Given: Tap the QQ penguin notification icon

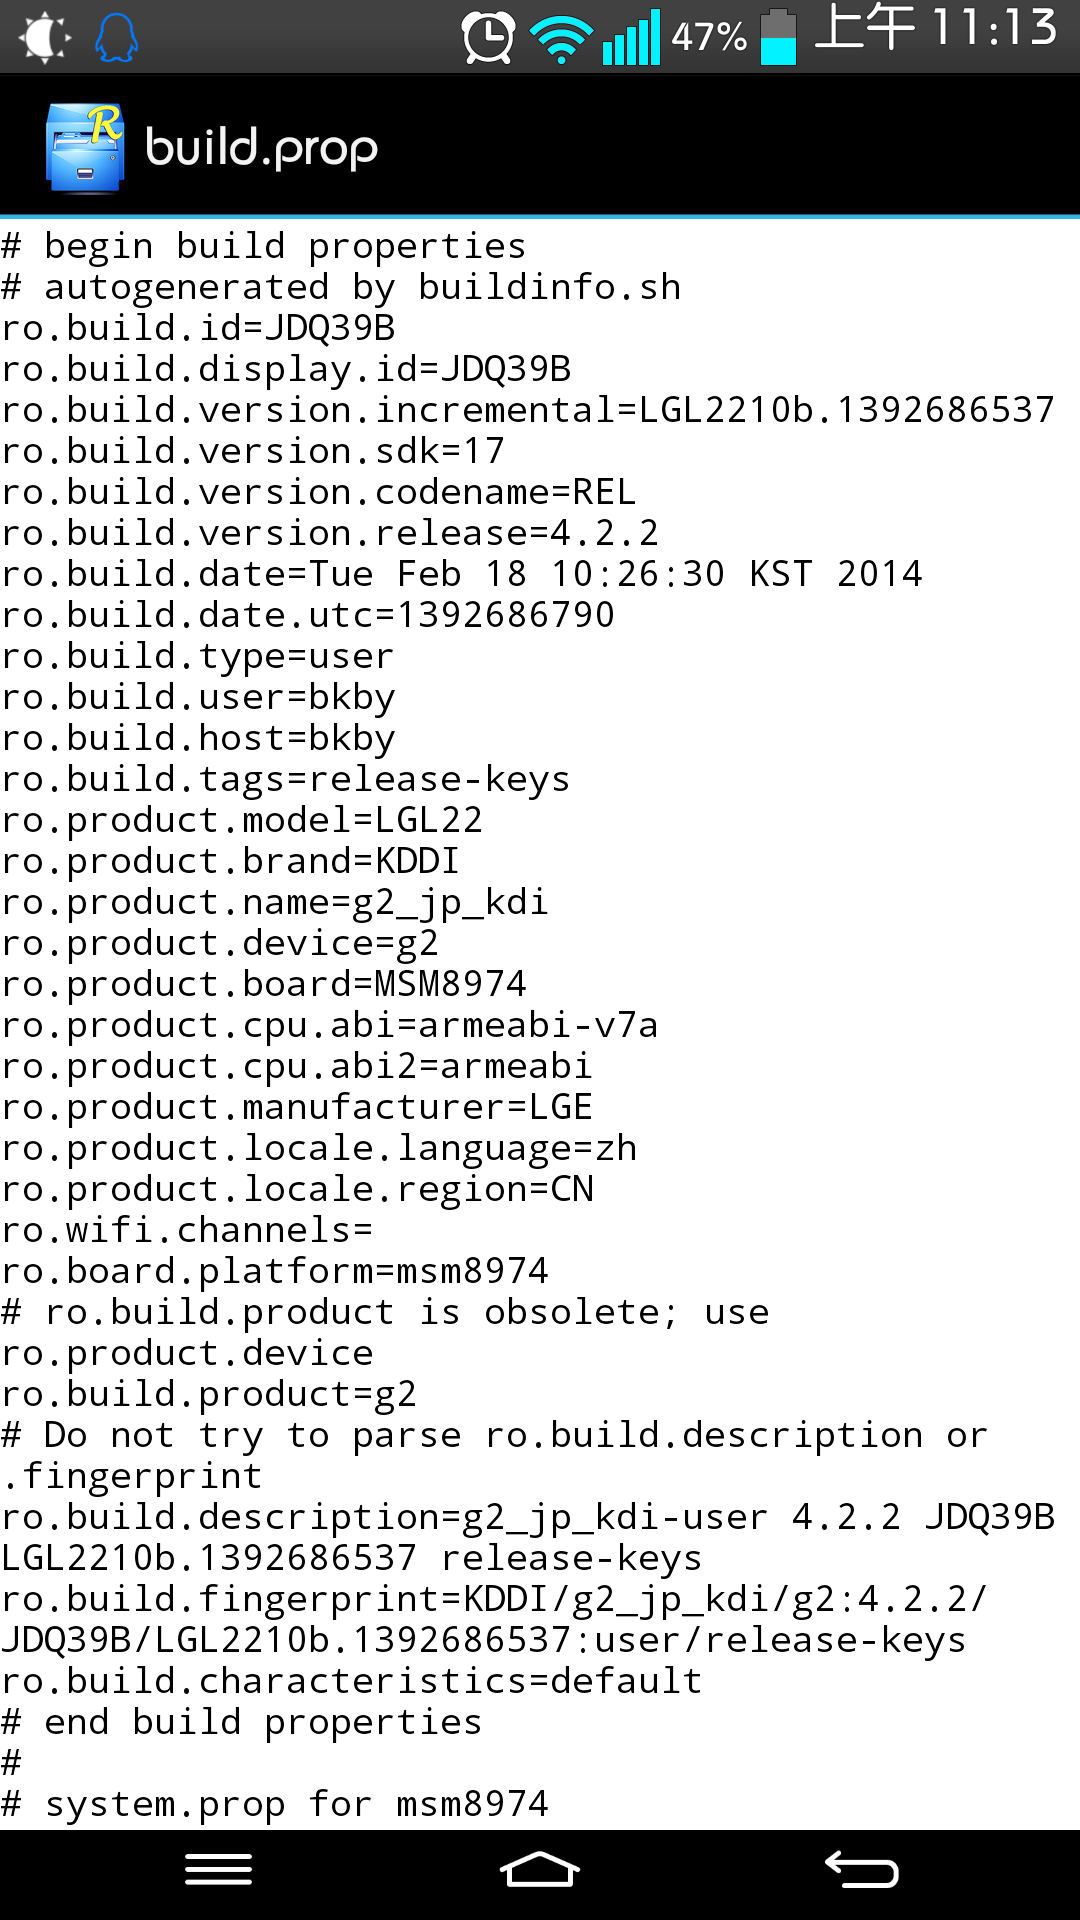Looking at the screenshot, I should (116, 38).
